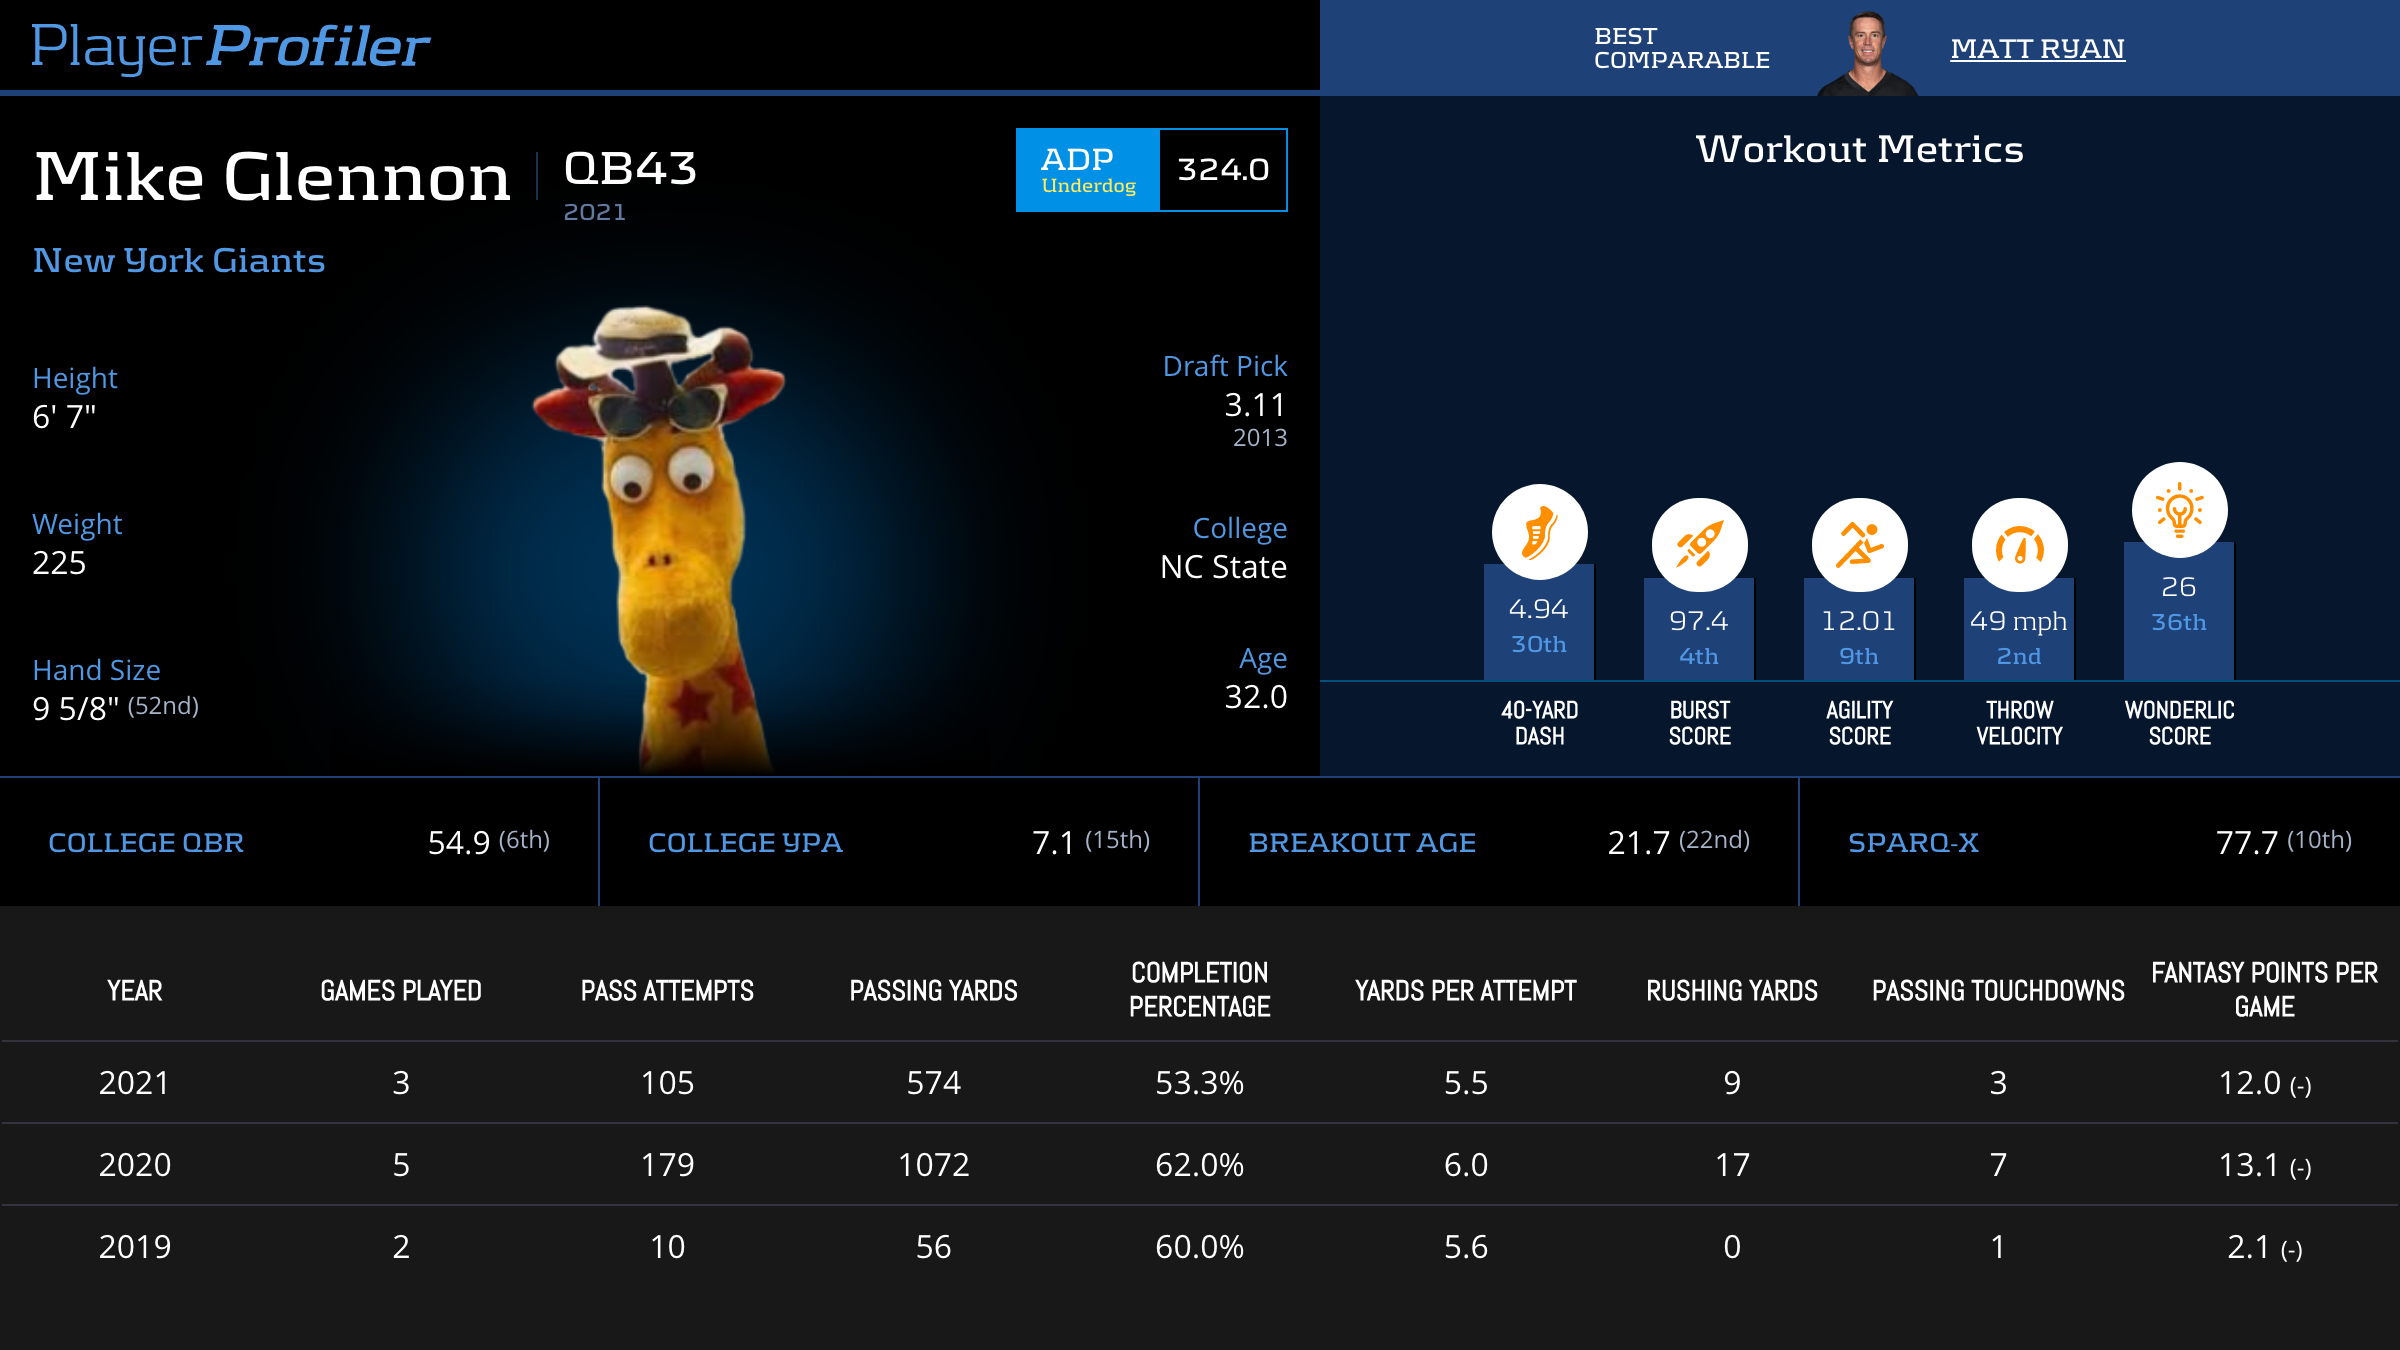2400x1350 pixels.
Task: Click the Throw Velocity speedometer icon
Action: pos(2019,545)
